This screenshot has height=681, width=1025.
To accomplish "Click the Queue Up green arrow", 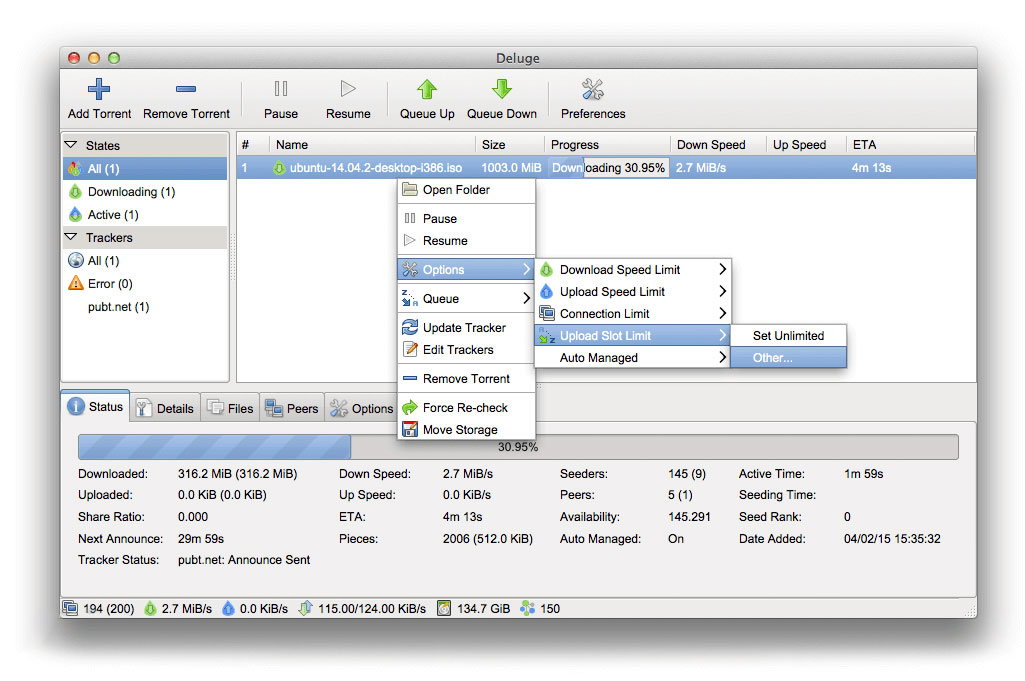I will [x=427, y=89].
